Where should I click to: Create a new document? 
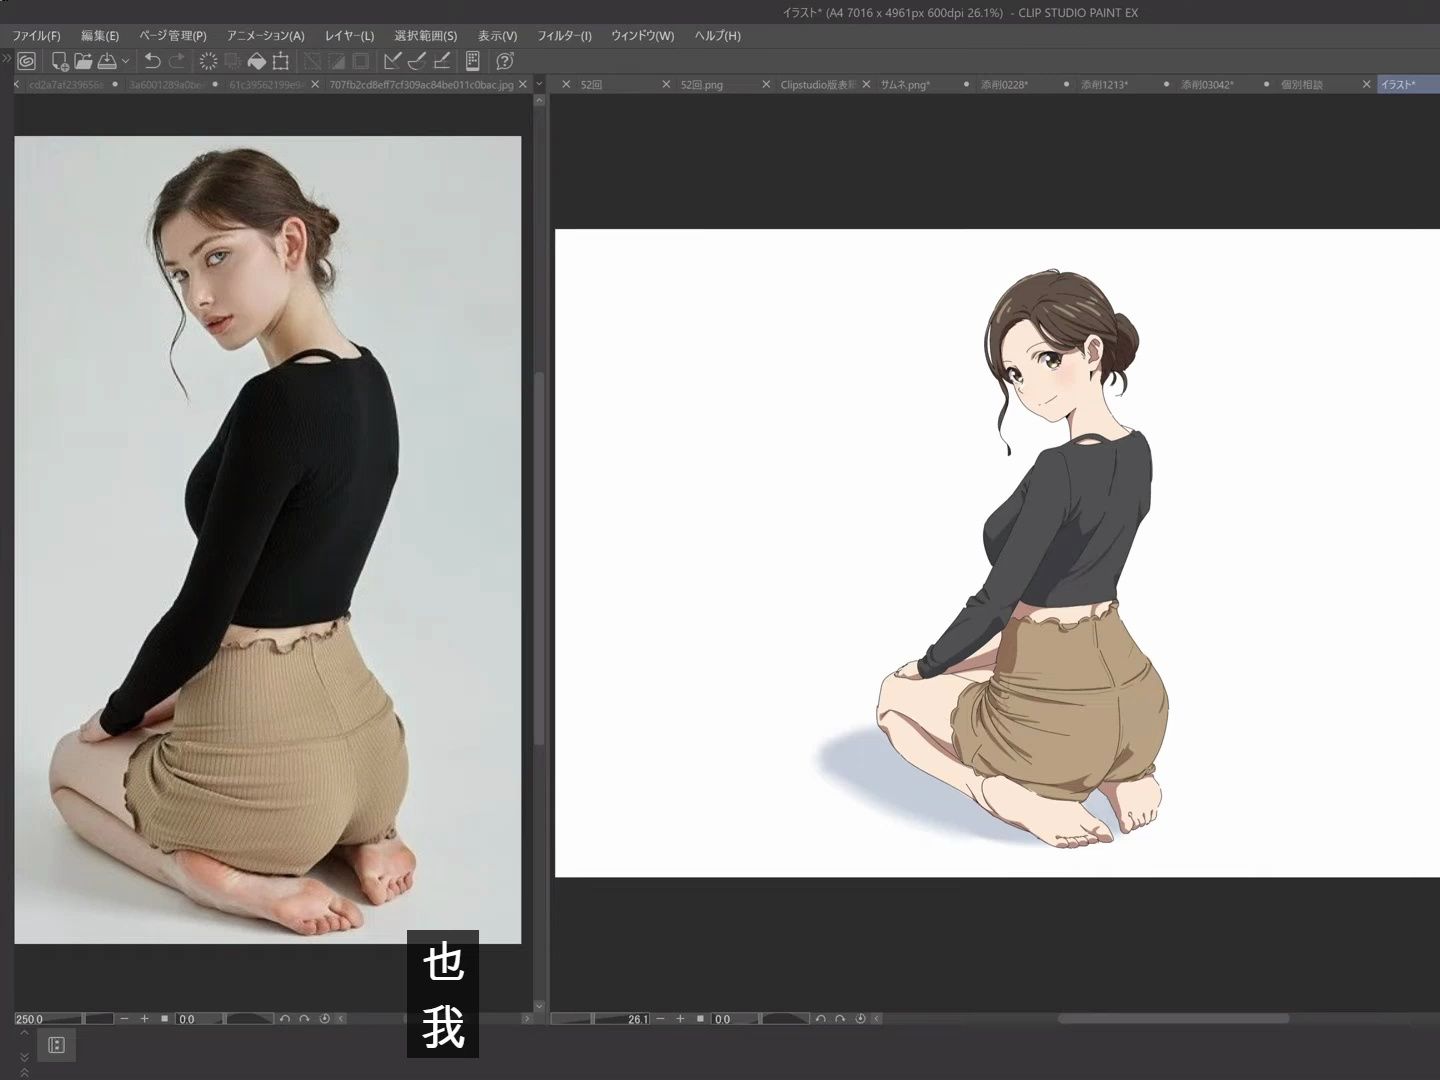pyautogui.click(x=60, y=61)
